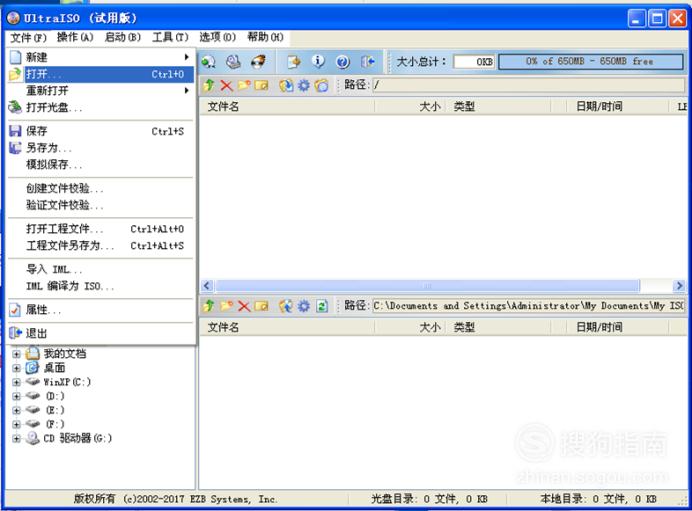Select 打开工程文件... menu entry

tap(101, 229)
